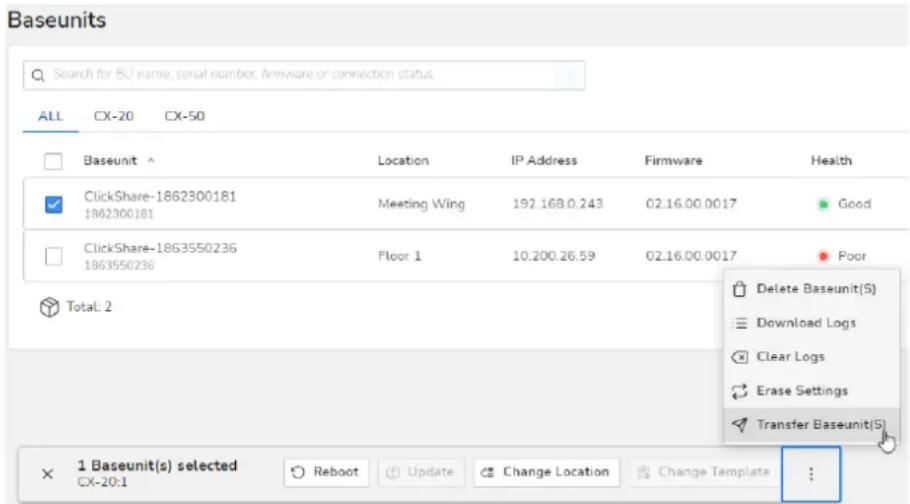Clear selection with the X icon
The image size is (910, 504).
pyautogui.click(x=48, y=474)
